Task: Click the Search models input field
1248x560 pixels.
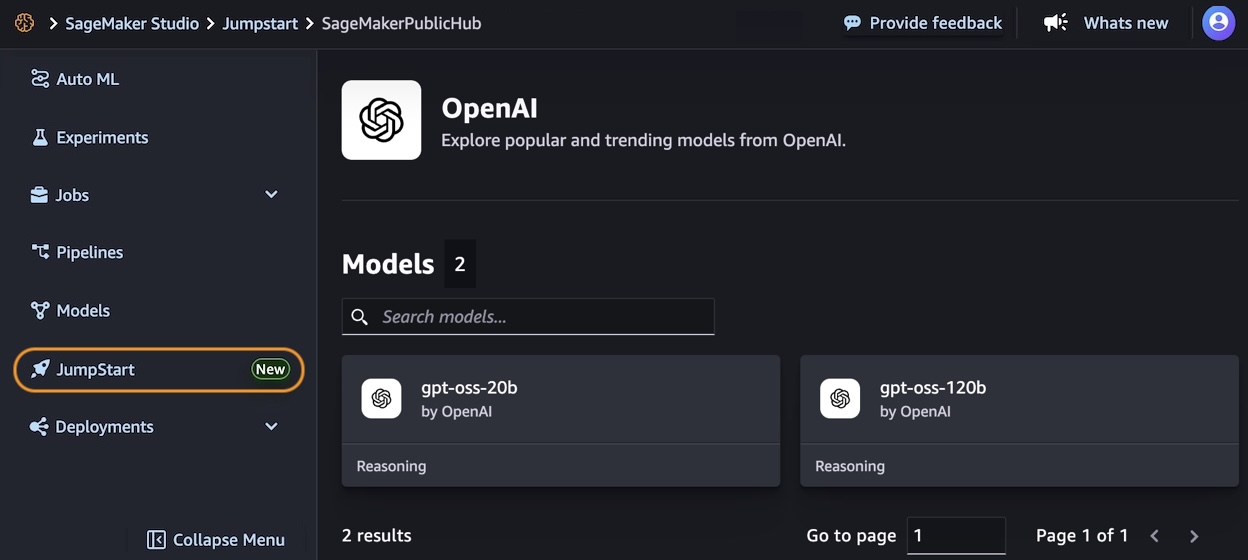Action: tap(540, 317)
